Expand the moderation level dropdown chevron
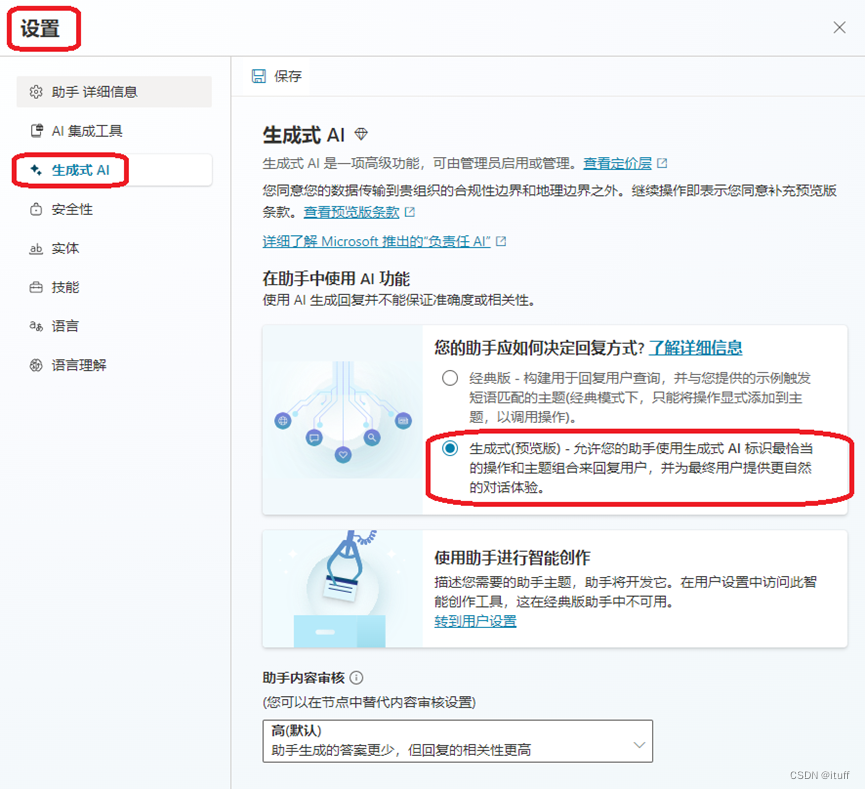 [639, 744]
